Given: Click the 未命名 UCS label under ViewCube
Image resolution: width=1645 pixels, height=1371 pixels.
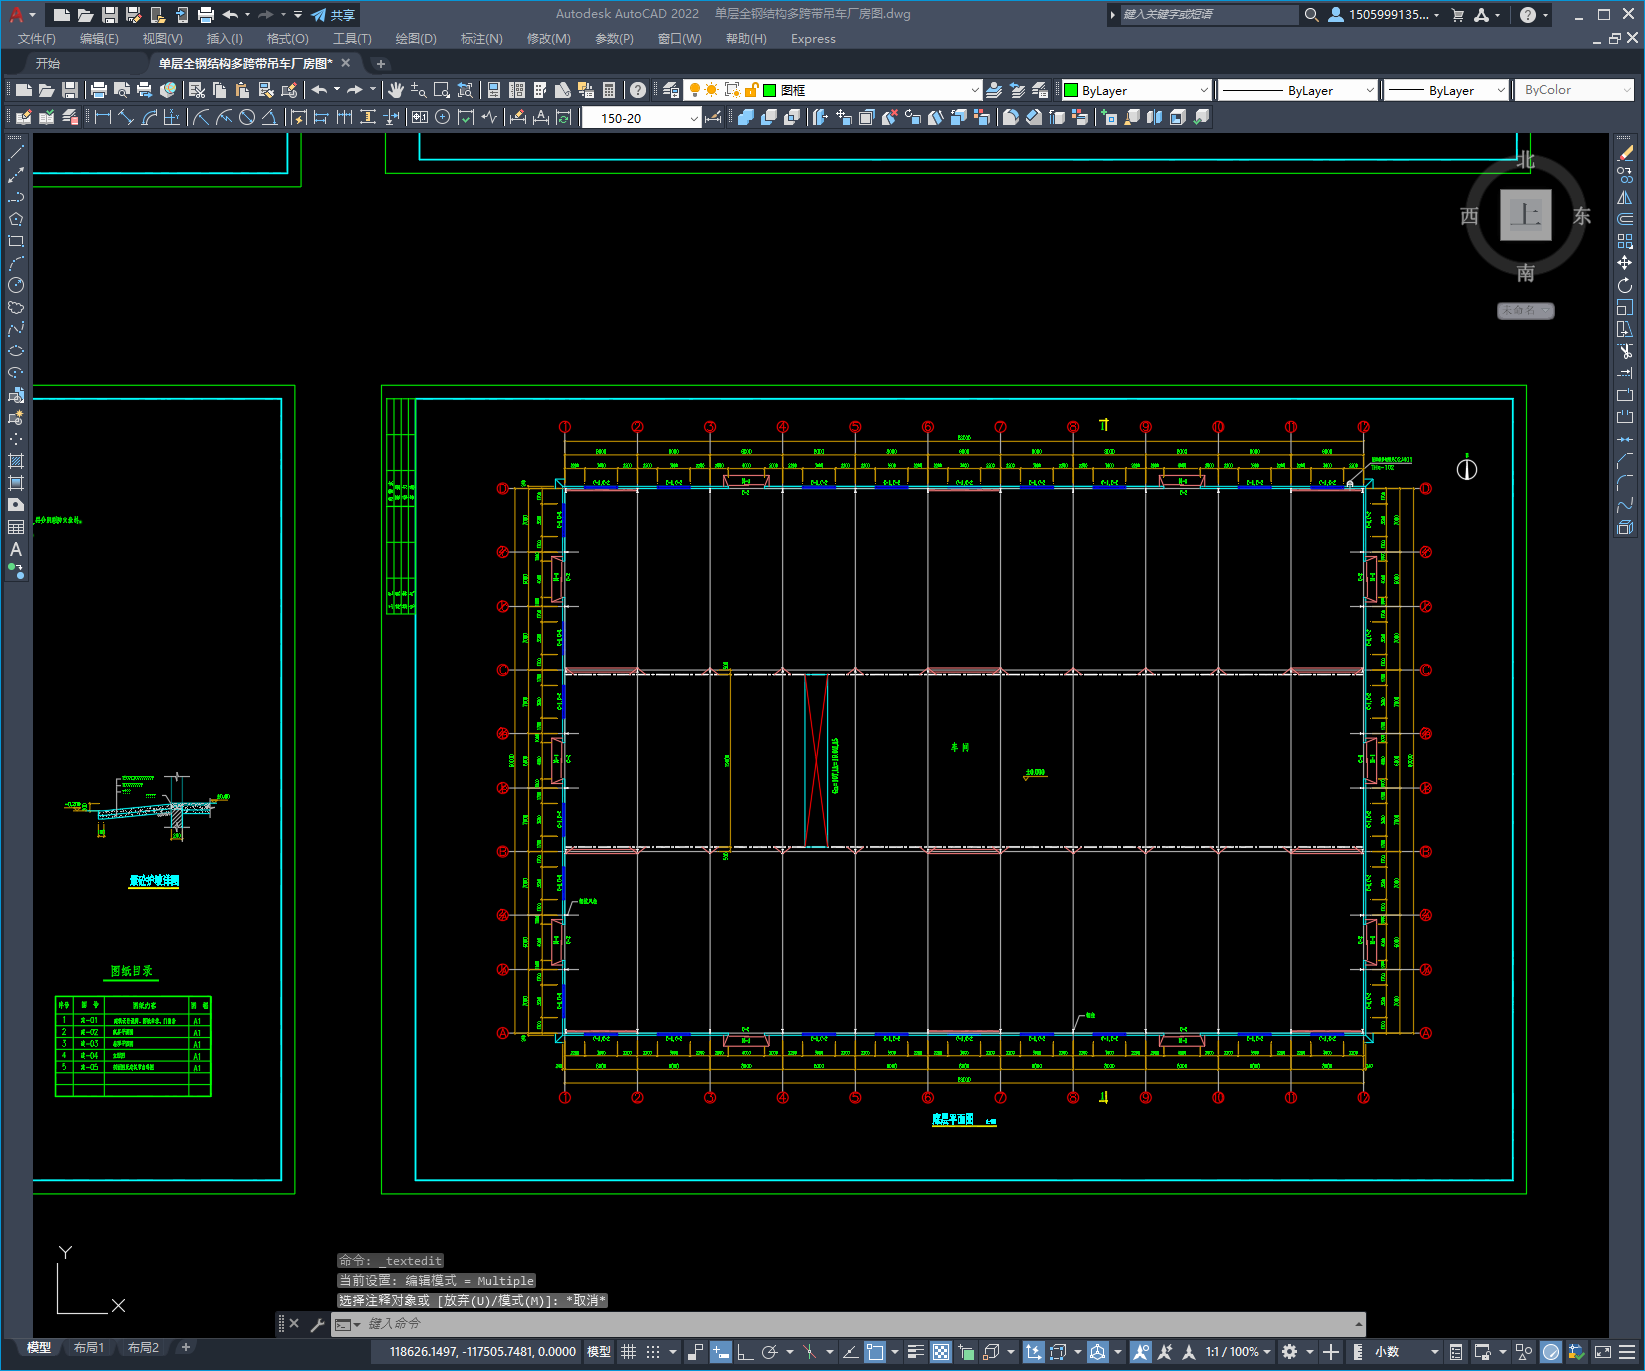Looking at the screenshot, I should coord(1525,310).
